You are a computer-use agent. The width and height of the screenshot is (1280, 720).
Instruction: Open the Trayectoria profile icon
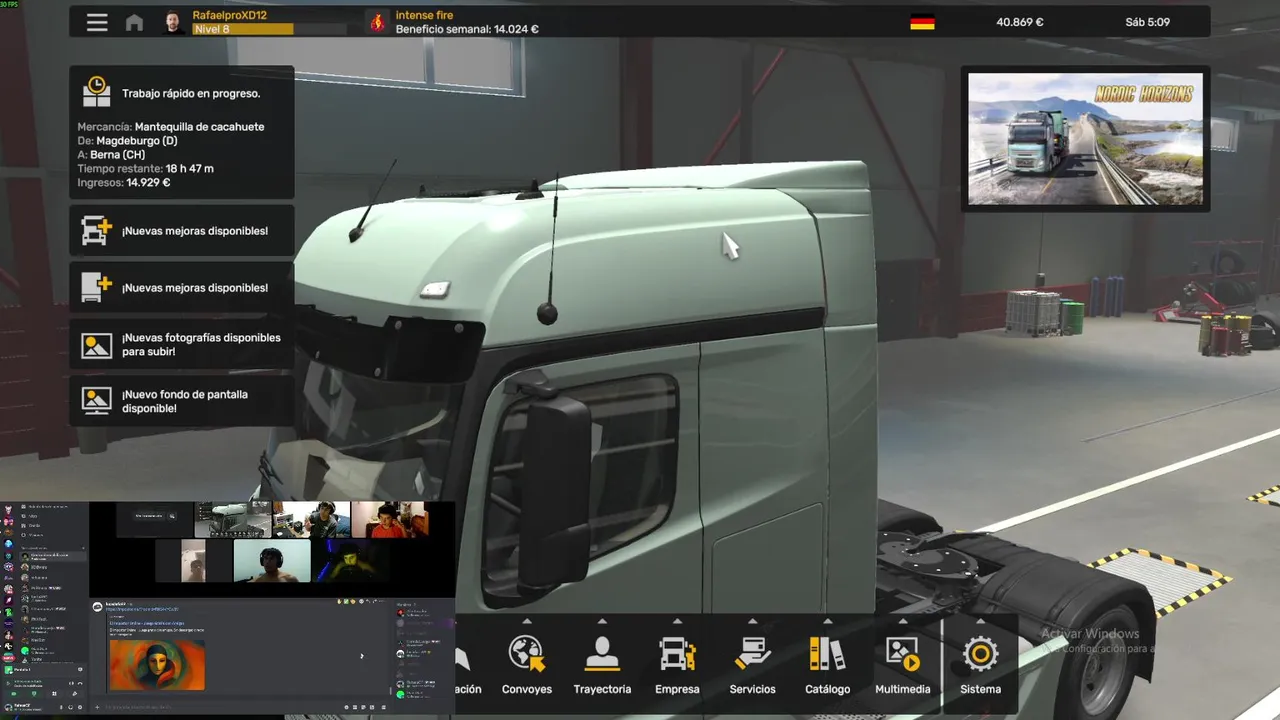point(602,654)
